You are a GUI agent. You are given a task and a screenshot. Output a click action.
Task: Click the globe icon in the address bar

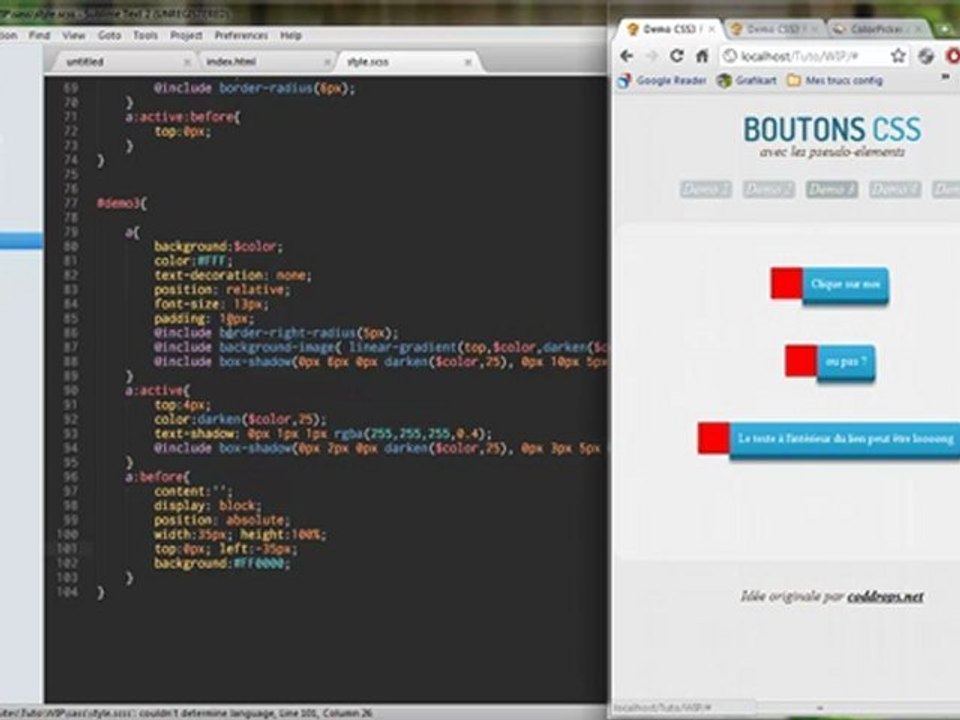(729, 56)
